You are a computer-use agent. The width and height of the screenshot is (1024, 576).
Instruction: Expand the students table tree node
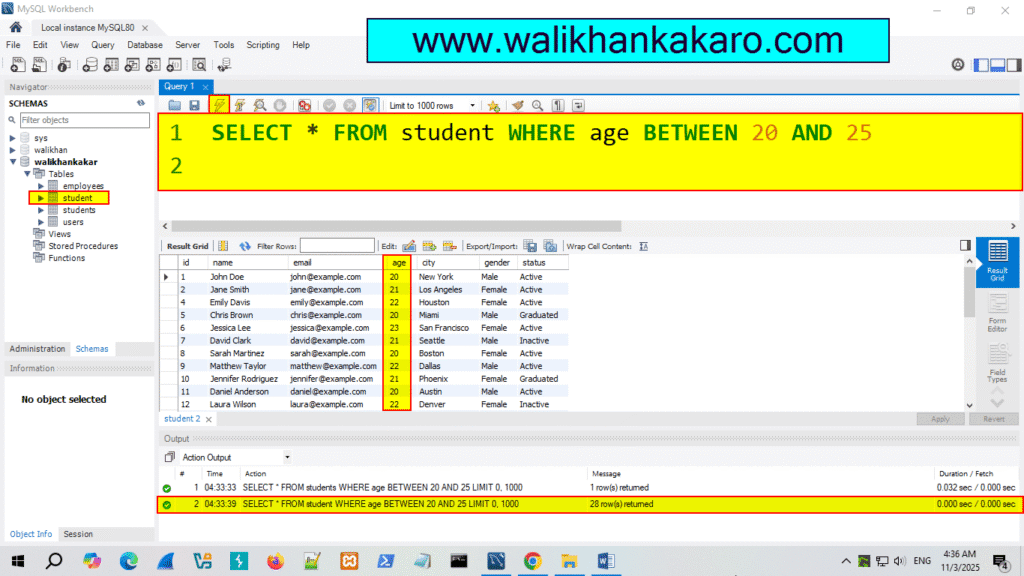(41, 210)
